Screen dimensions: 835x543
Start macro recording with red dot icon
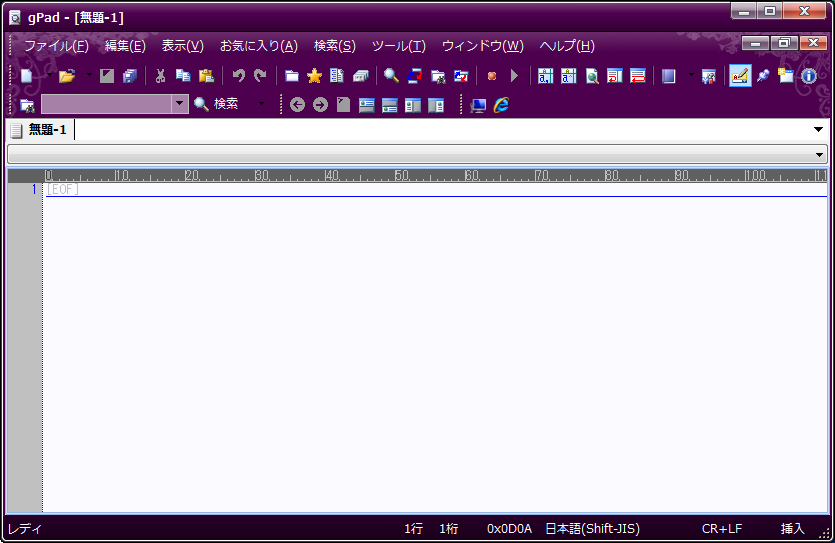(x=492, y=76)
